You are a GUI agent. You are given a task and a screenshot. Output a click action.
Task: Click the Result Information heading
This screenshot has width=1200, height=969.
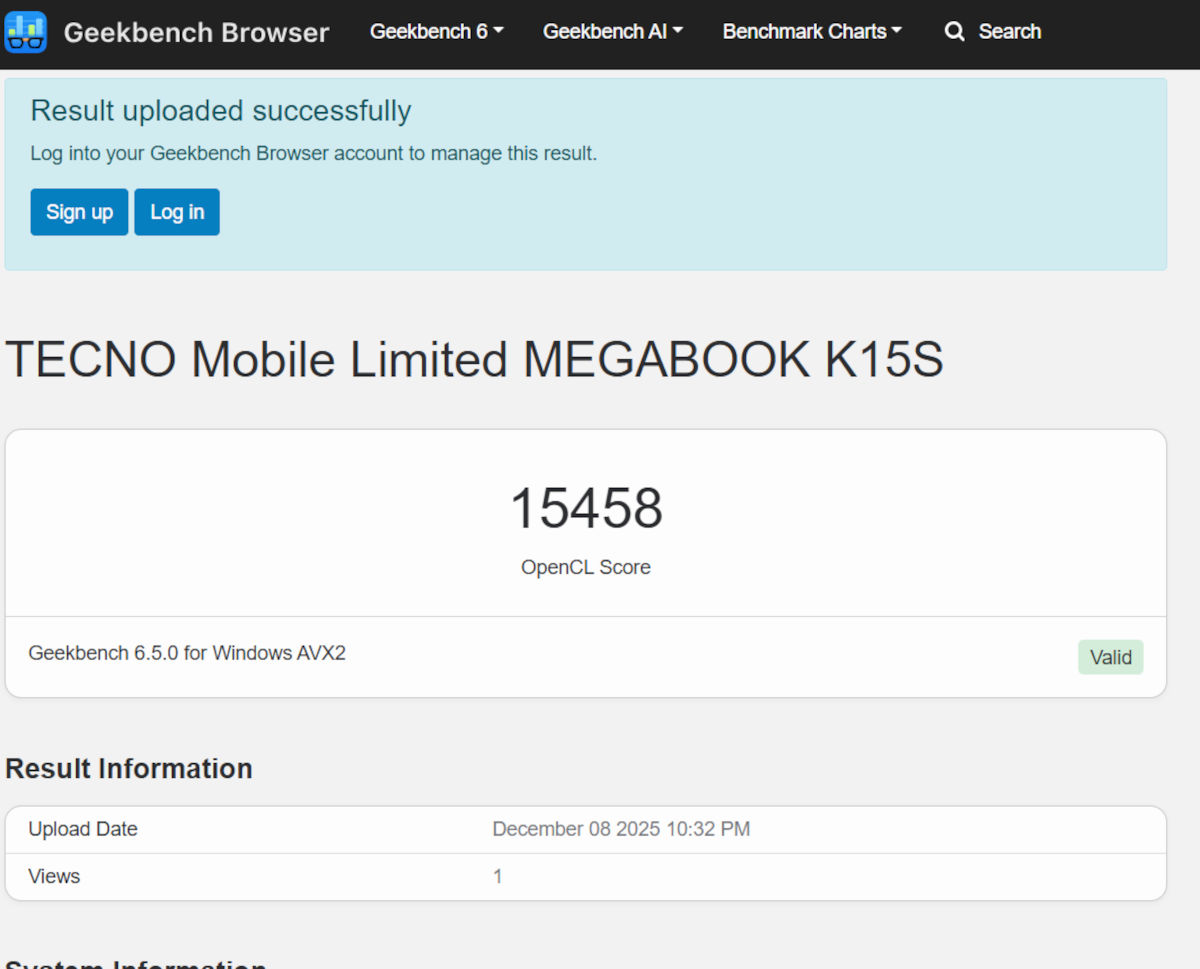[x=128, y=768]
